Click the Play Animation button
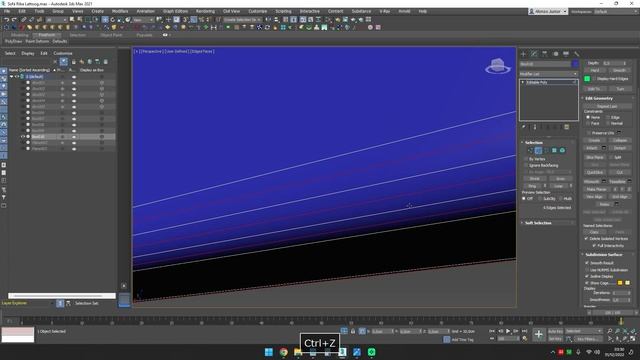The width and height of the screenshot is (640, 360). pyautogui.click(x=508, y=331)
